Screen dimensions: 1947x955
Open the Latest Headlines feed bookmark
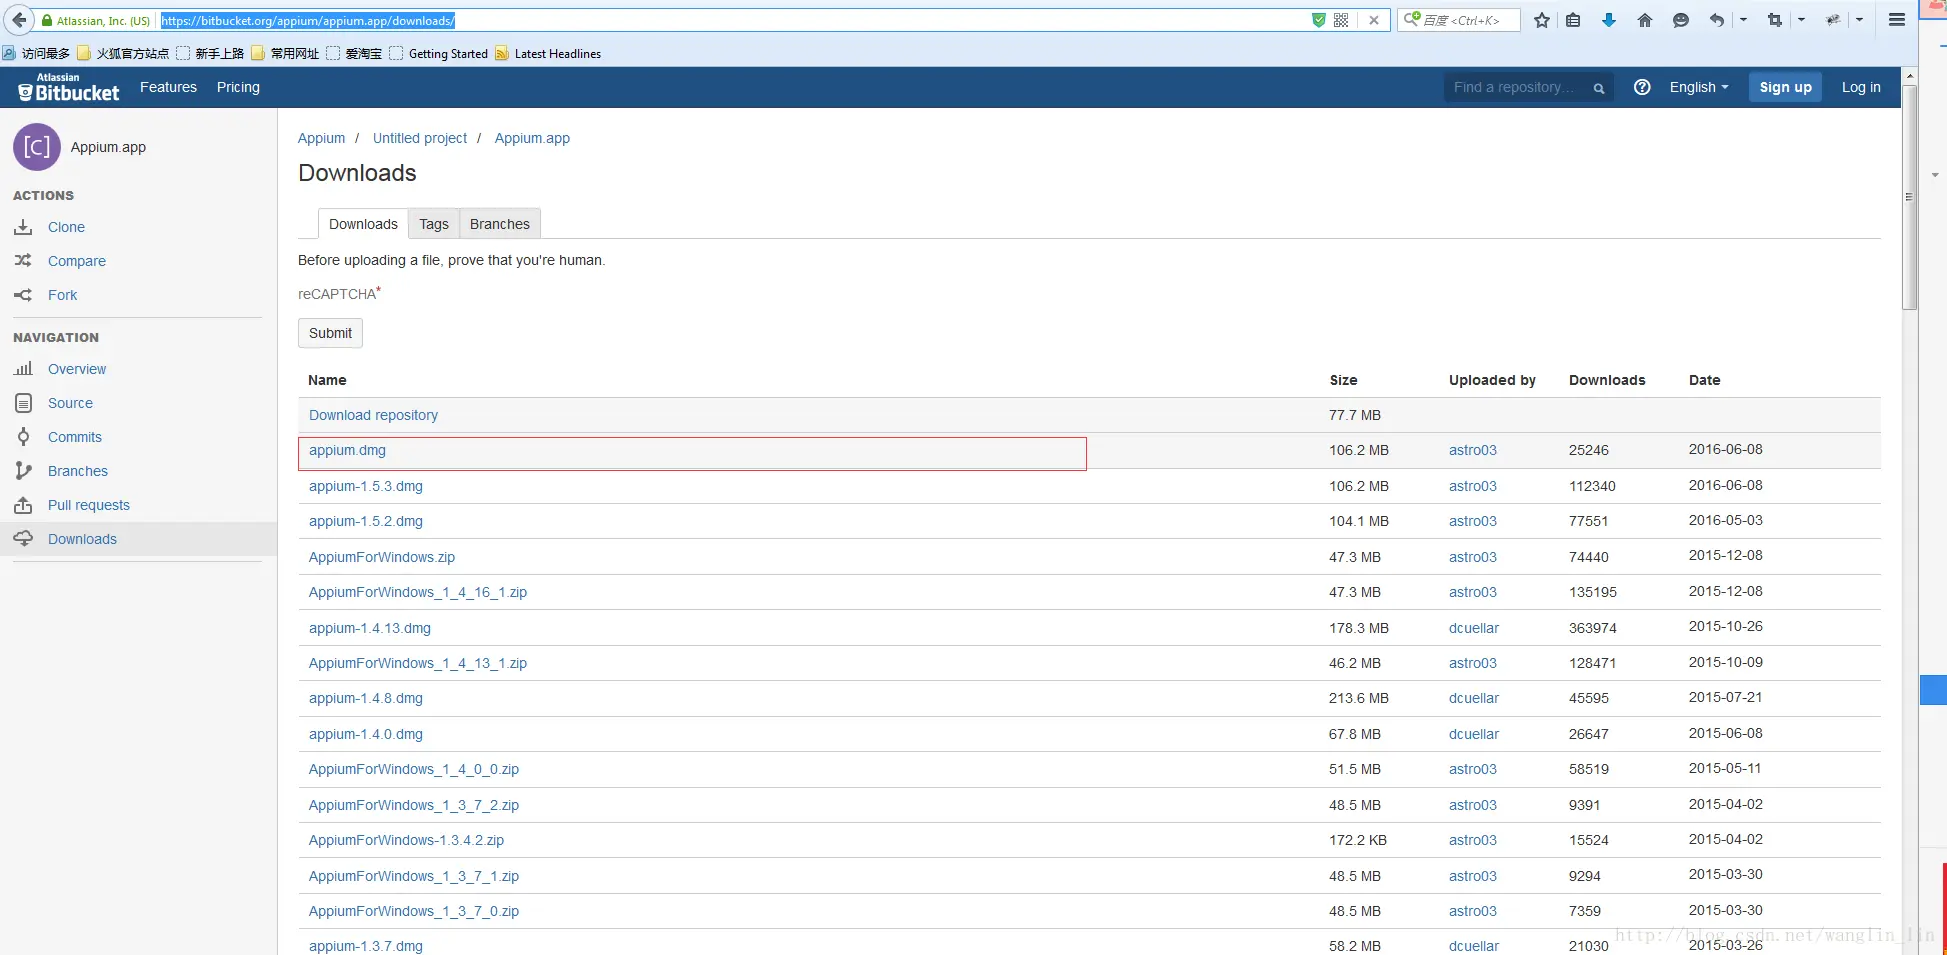click(548, 54)
